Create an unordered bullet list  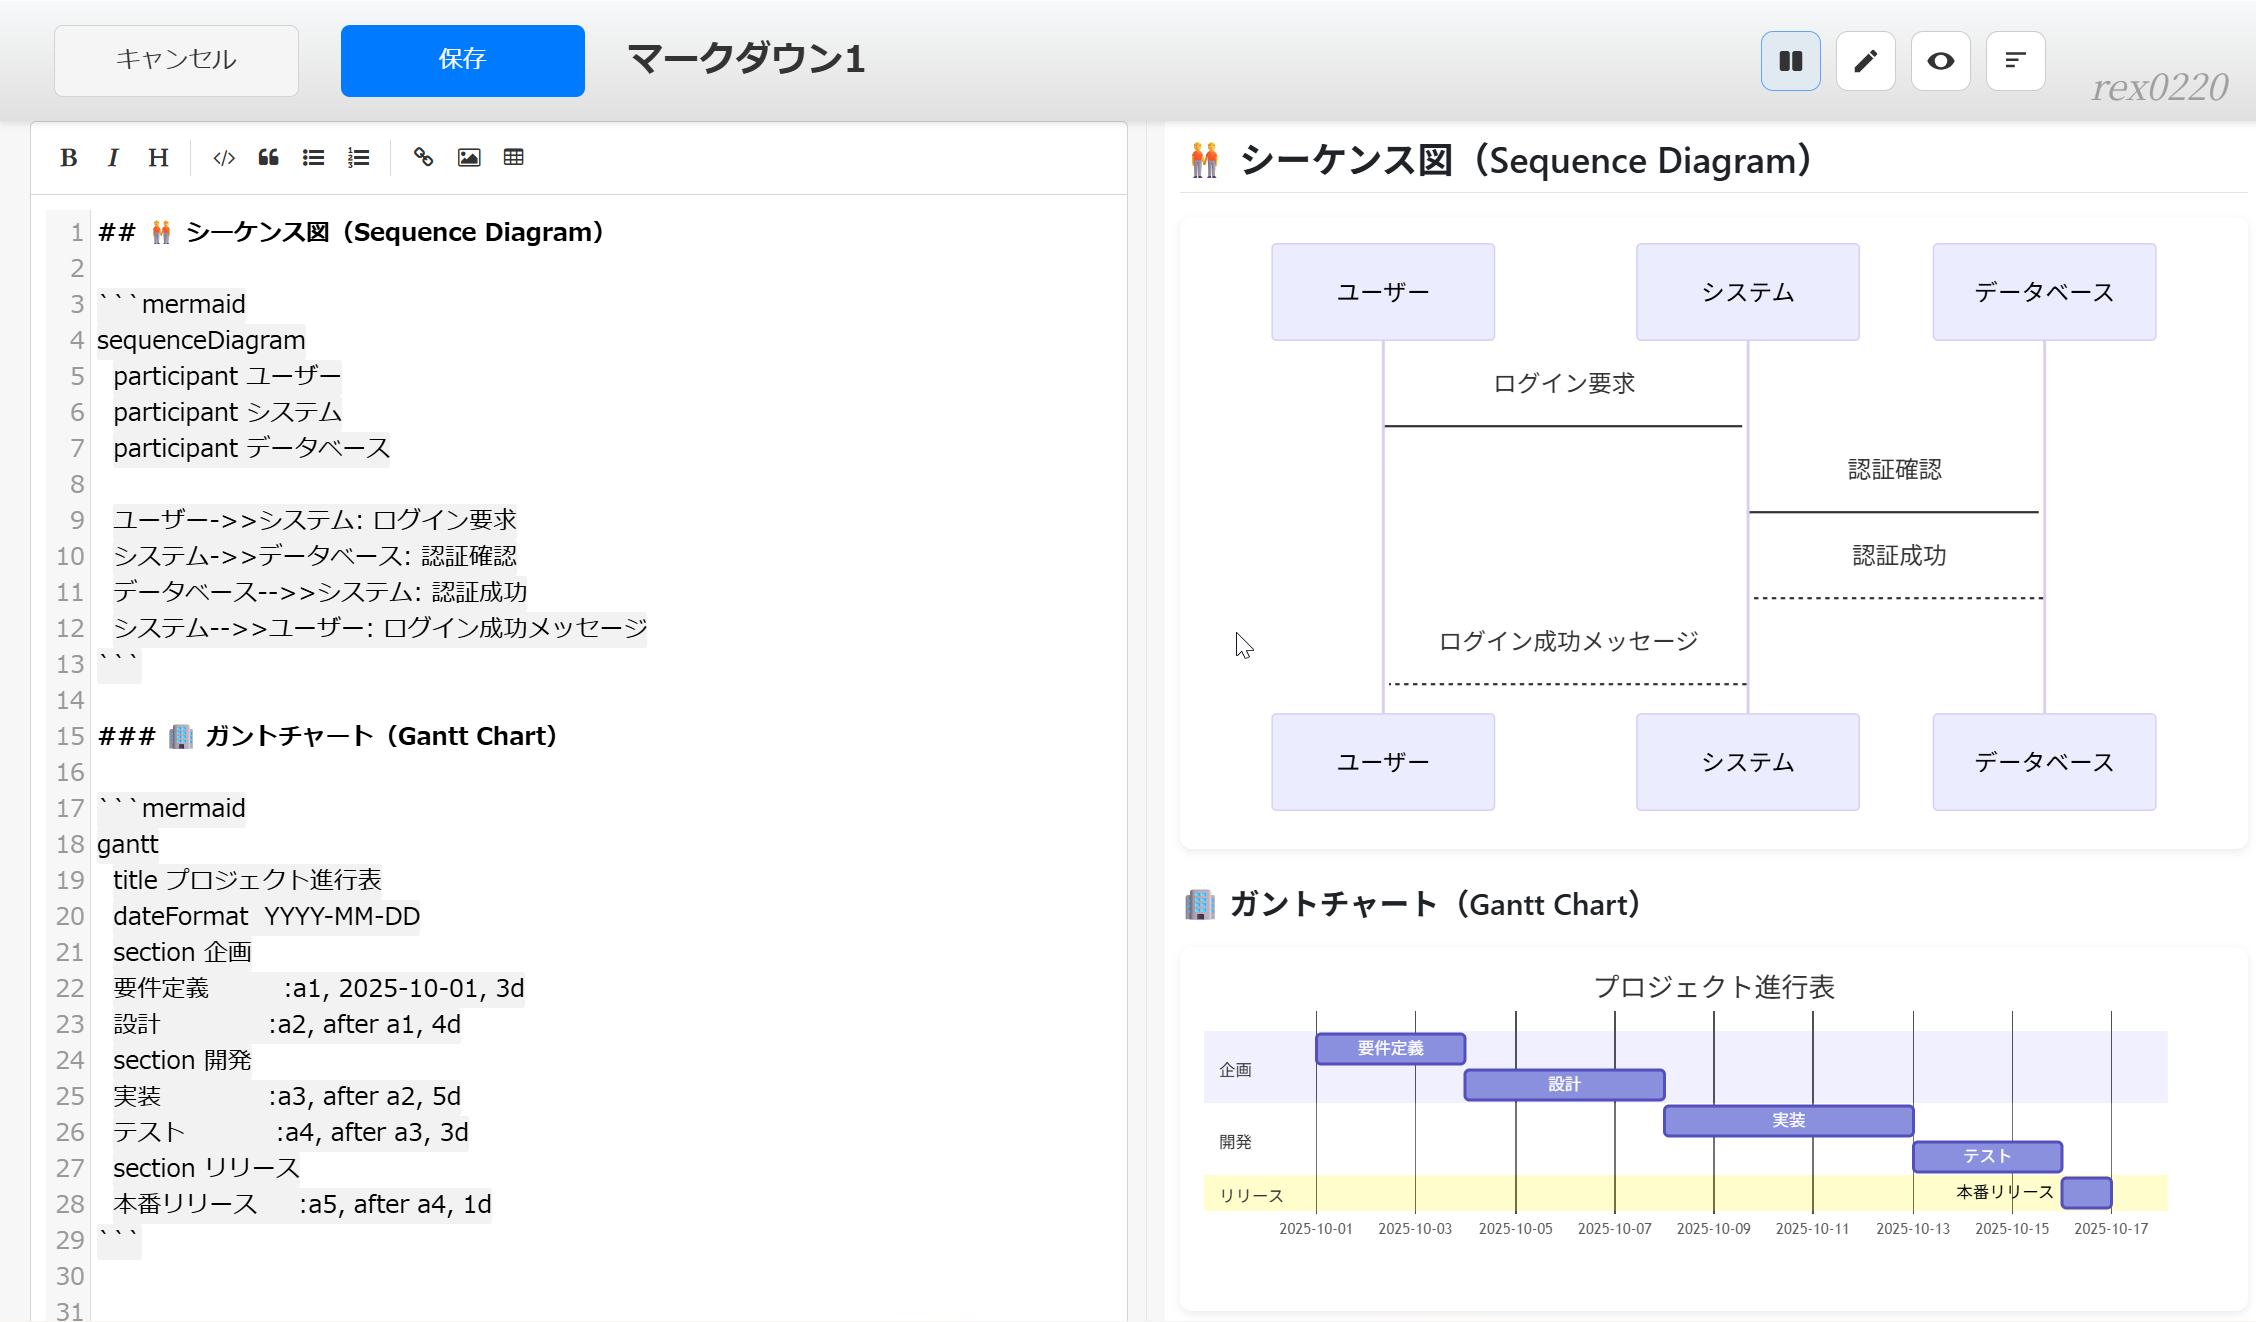pyautogui.click(x=313, y=158)
